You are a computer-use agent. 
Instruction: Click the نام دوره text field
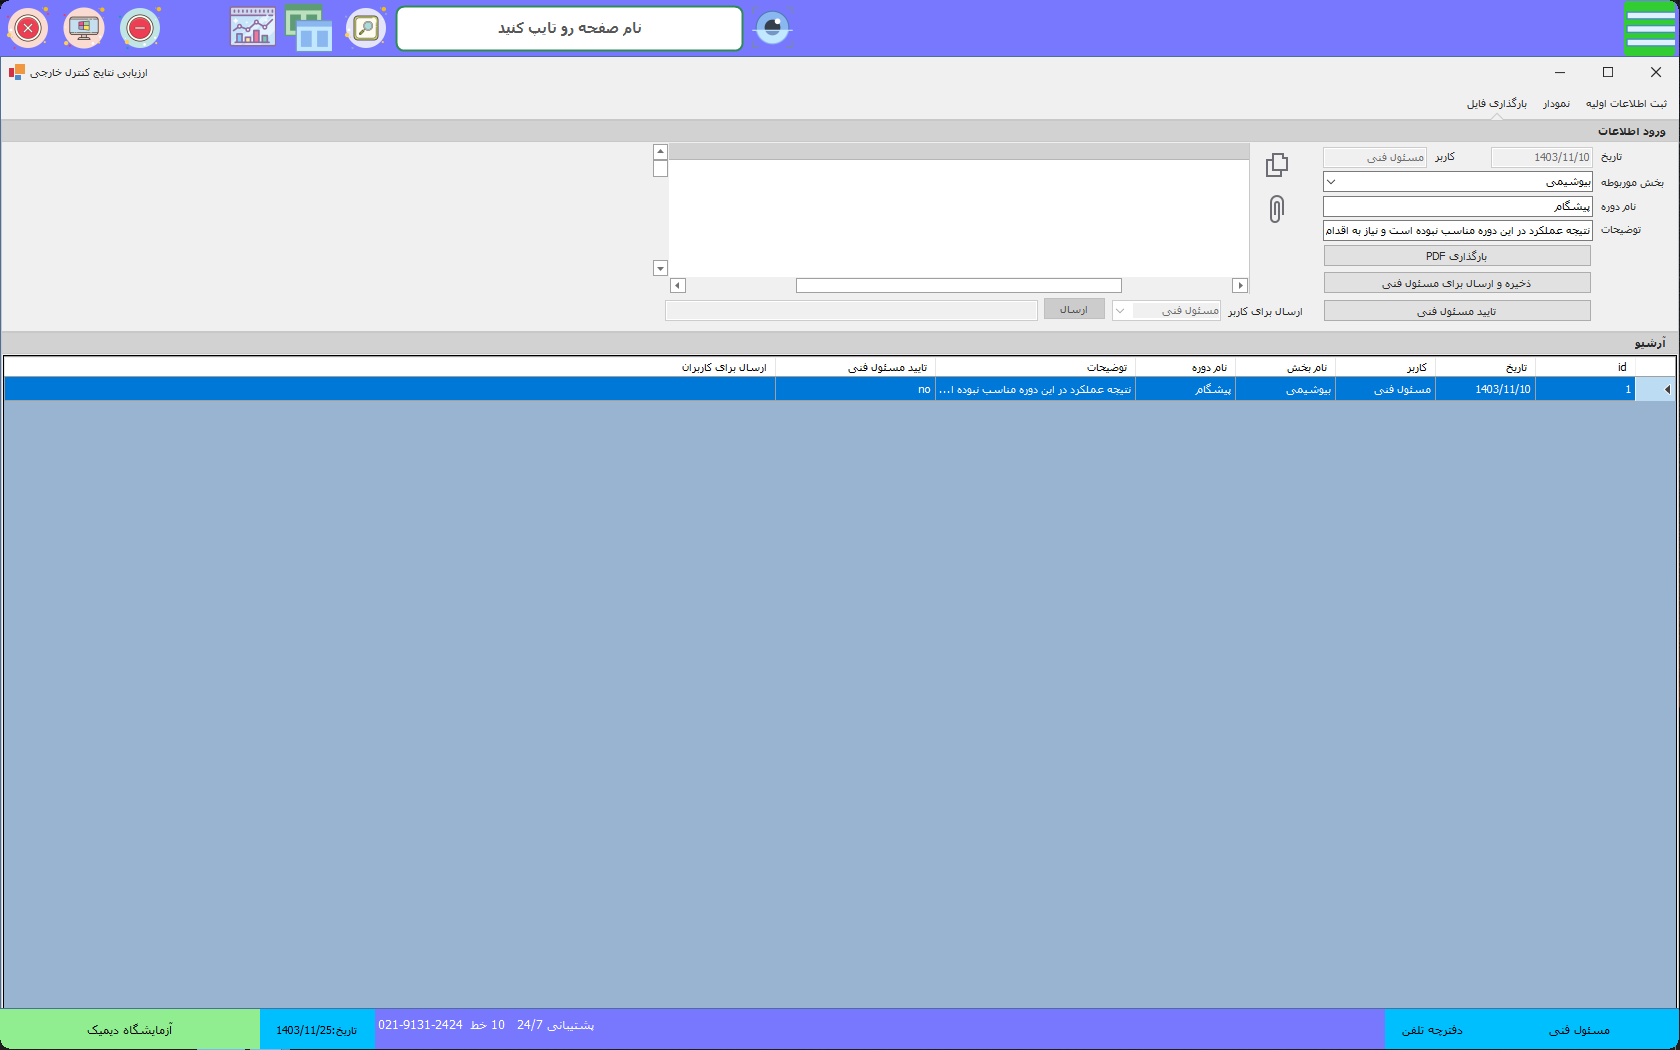pyautogui.click(x=1457, y=206)
